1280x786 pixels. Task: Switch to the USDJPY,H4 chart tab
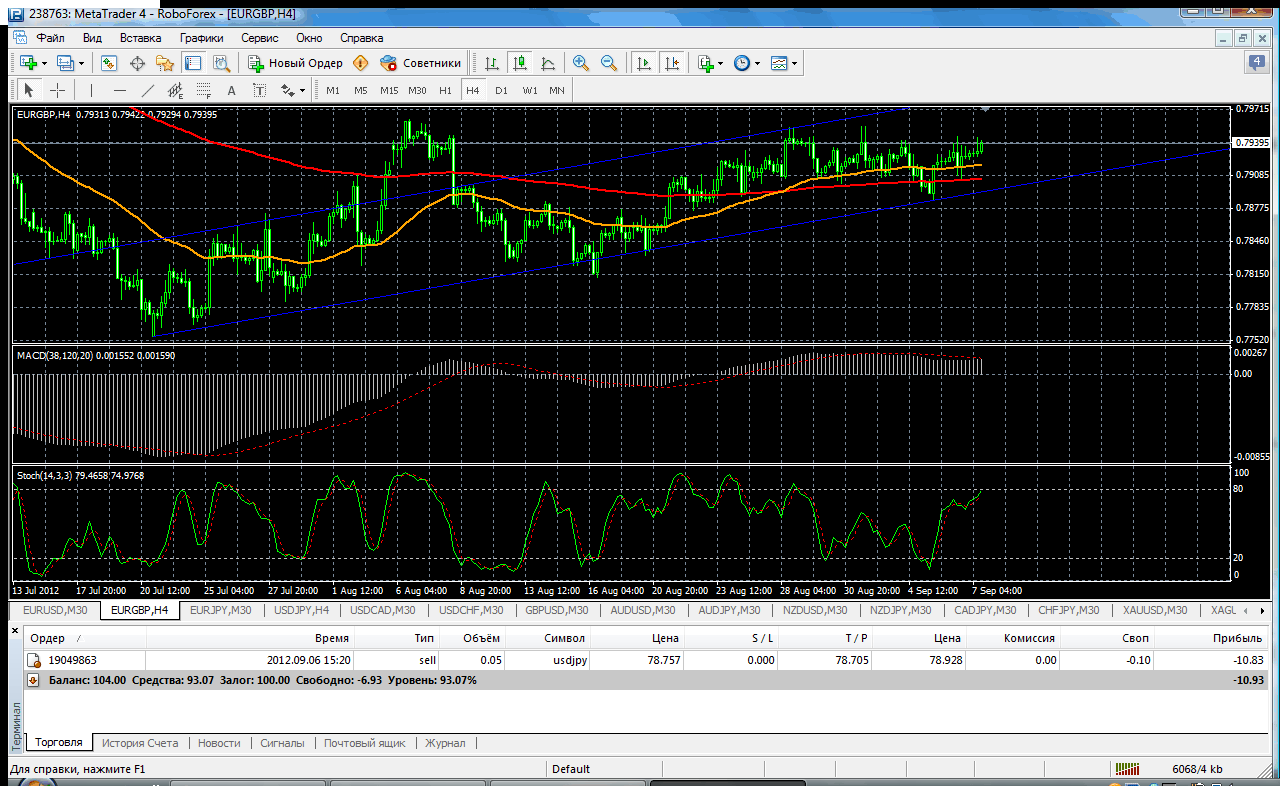(301, 609)
